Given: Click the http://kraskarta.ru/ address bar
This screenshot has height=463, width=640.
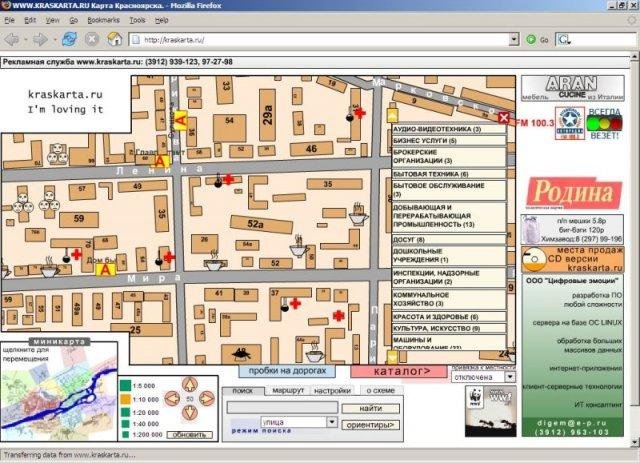Looking at the screenshot, I should pos(319,40).
